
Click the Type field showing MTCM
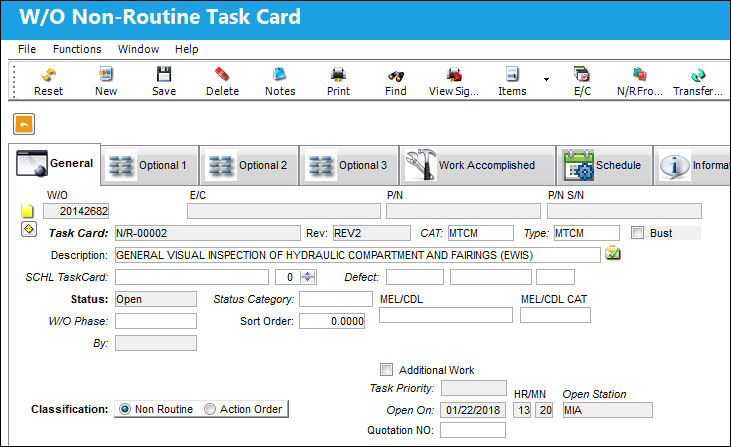(586, 233)
